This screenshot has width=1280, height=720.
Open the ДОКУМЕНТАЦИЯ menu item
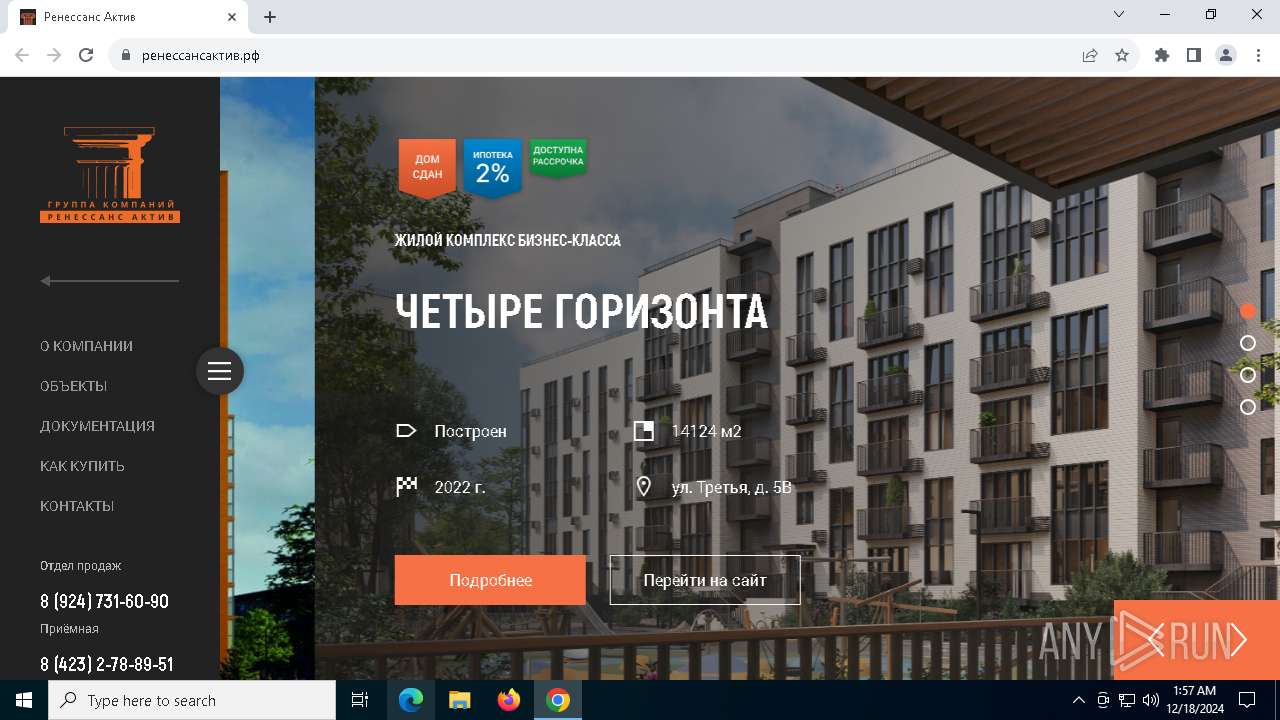(x=97, y=426)
